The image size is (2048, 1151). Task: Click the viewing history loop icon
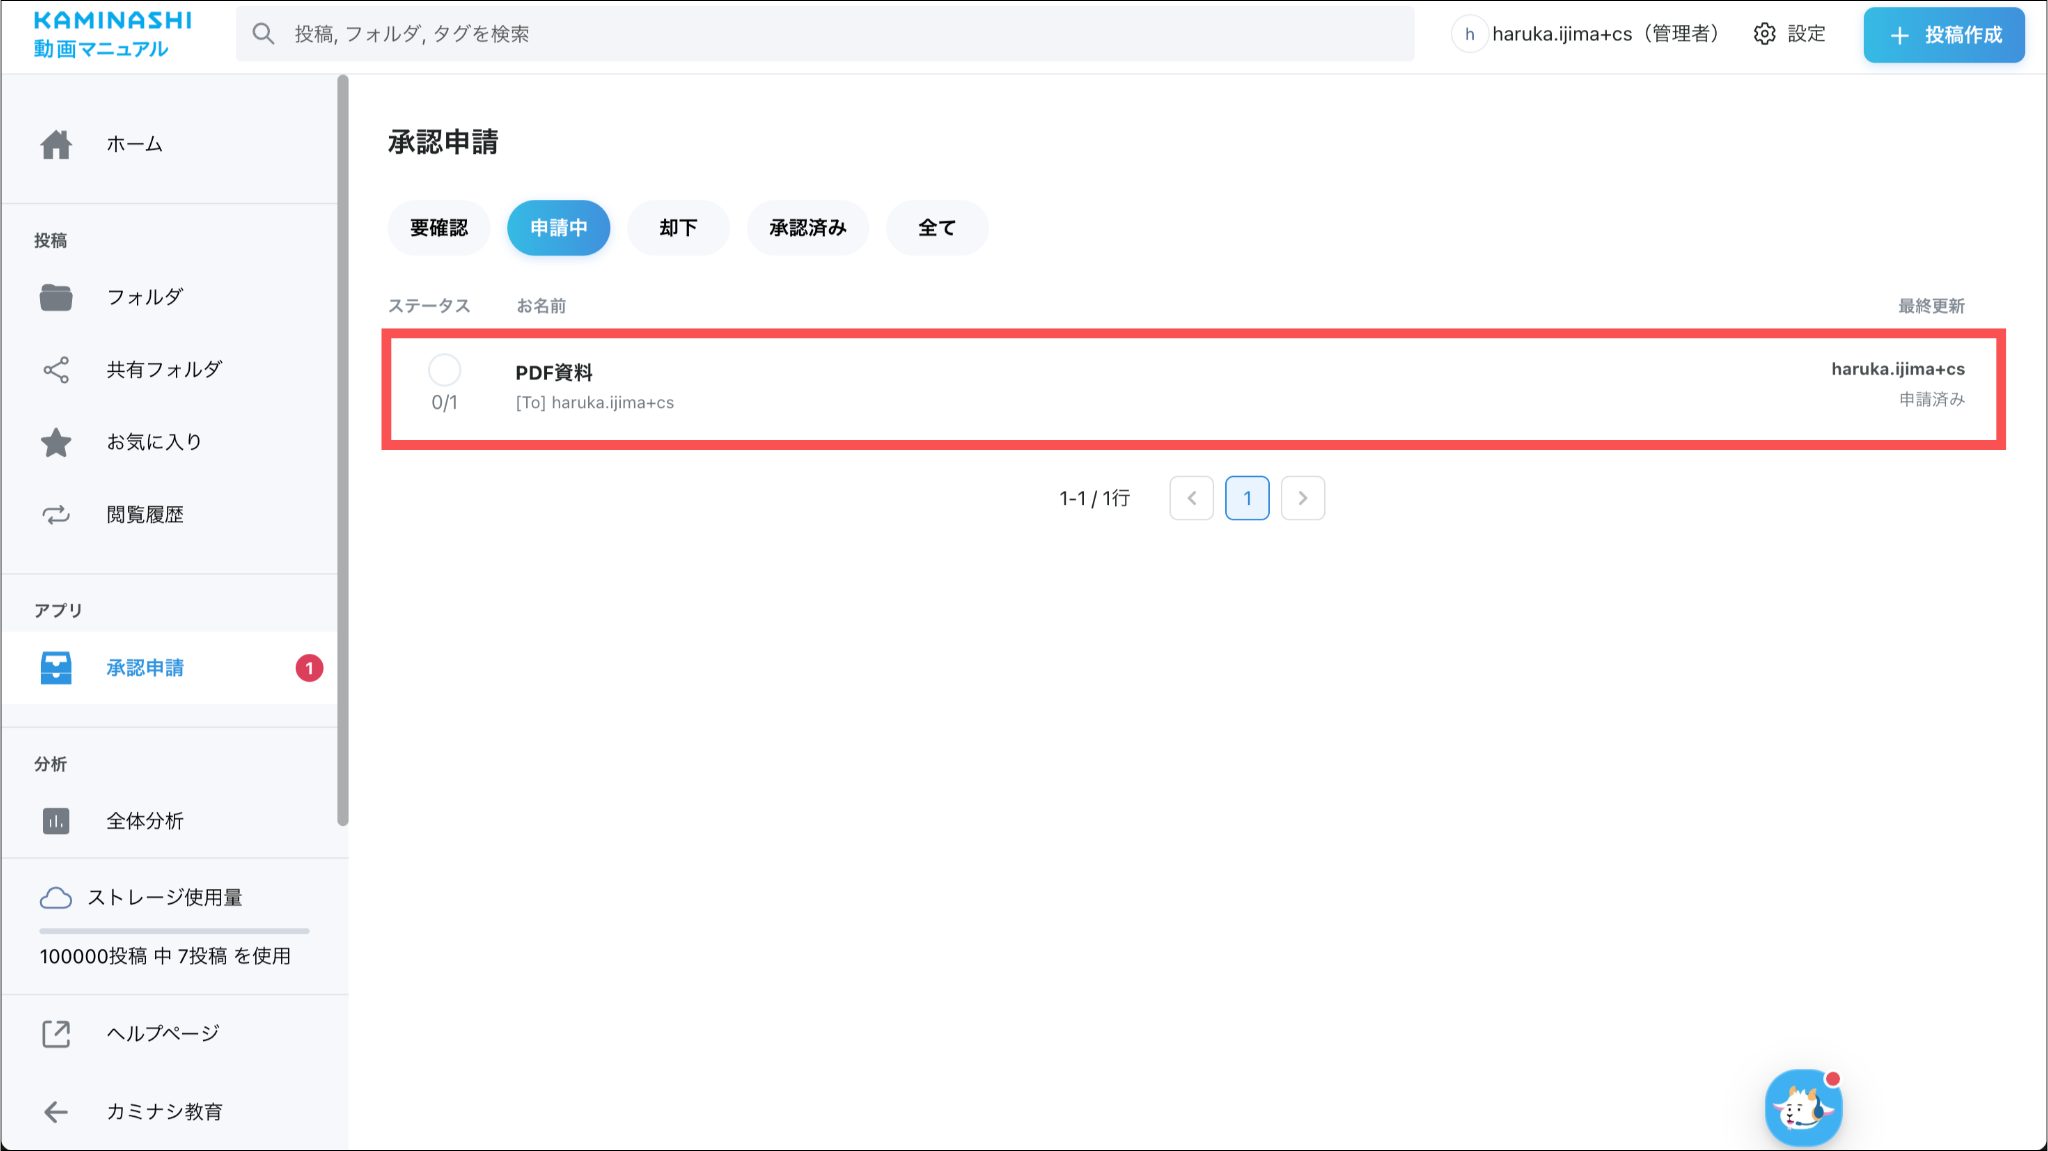(x=56, y=515)
